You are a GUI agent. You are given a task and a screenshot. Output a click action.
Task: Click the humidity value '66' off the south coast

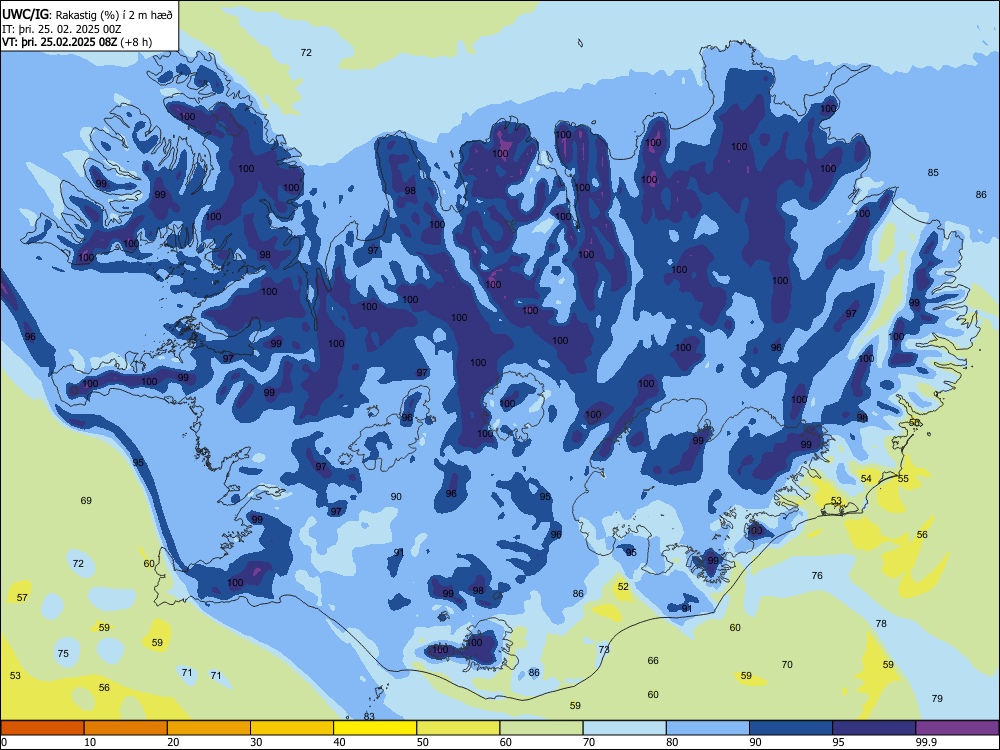coord(653,661)
